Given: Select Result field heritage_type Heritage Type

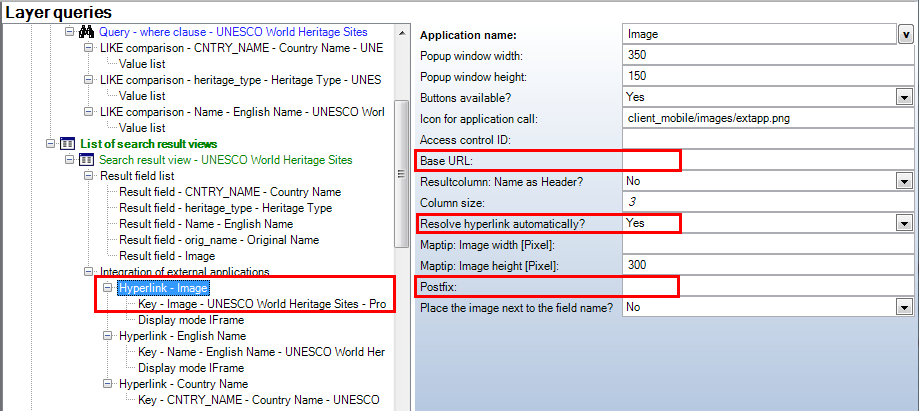Looking at the screenshot, I should point(226,208).
